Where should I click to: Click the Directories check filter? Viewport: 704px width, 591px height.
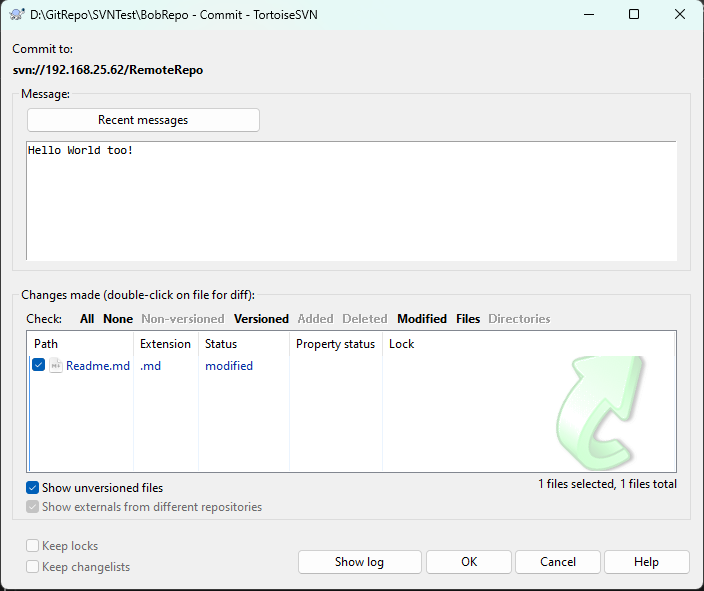click(x=519, y=319)
